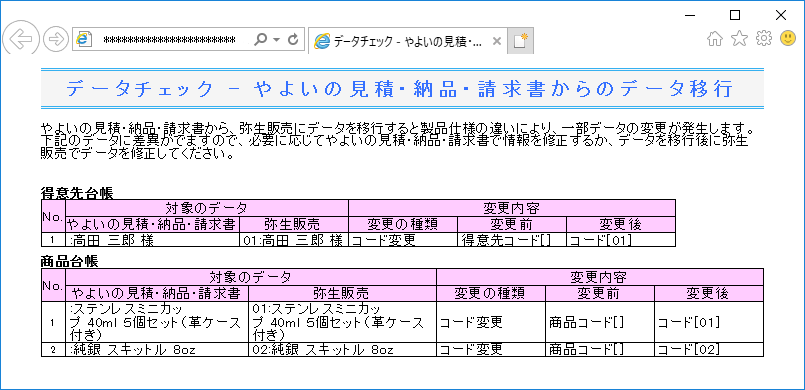Click the Home icon
This screenshot has height=390, width=805.
(x=715, y=38)
